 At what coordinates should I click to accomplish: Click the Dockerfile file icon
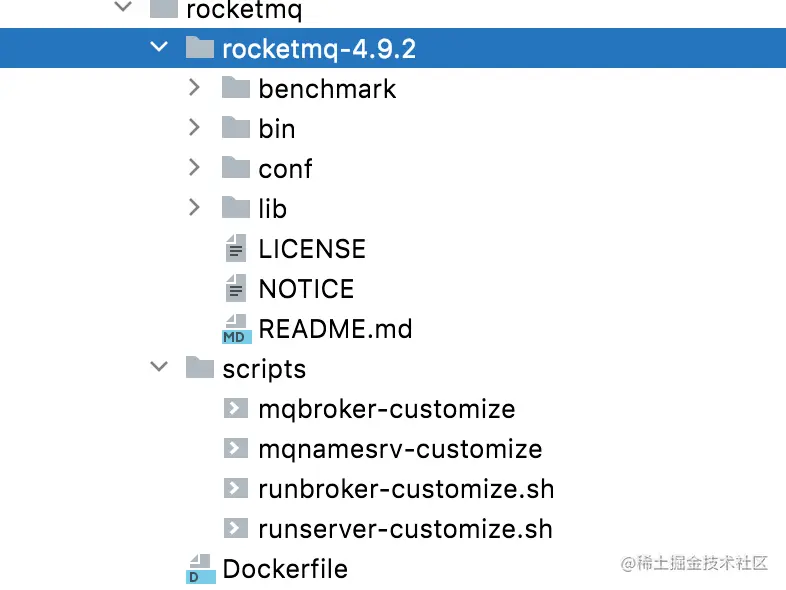[201, 569]
